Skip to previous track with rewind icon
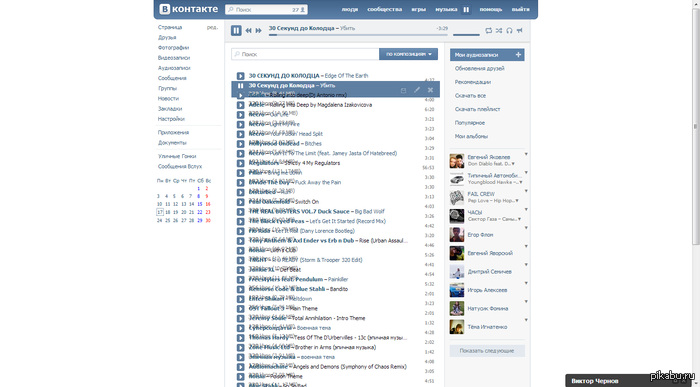The height and width of the screenshot is (387, 700). tap(249, 31)
